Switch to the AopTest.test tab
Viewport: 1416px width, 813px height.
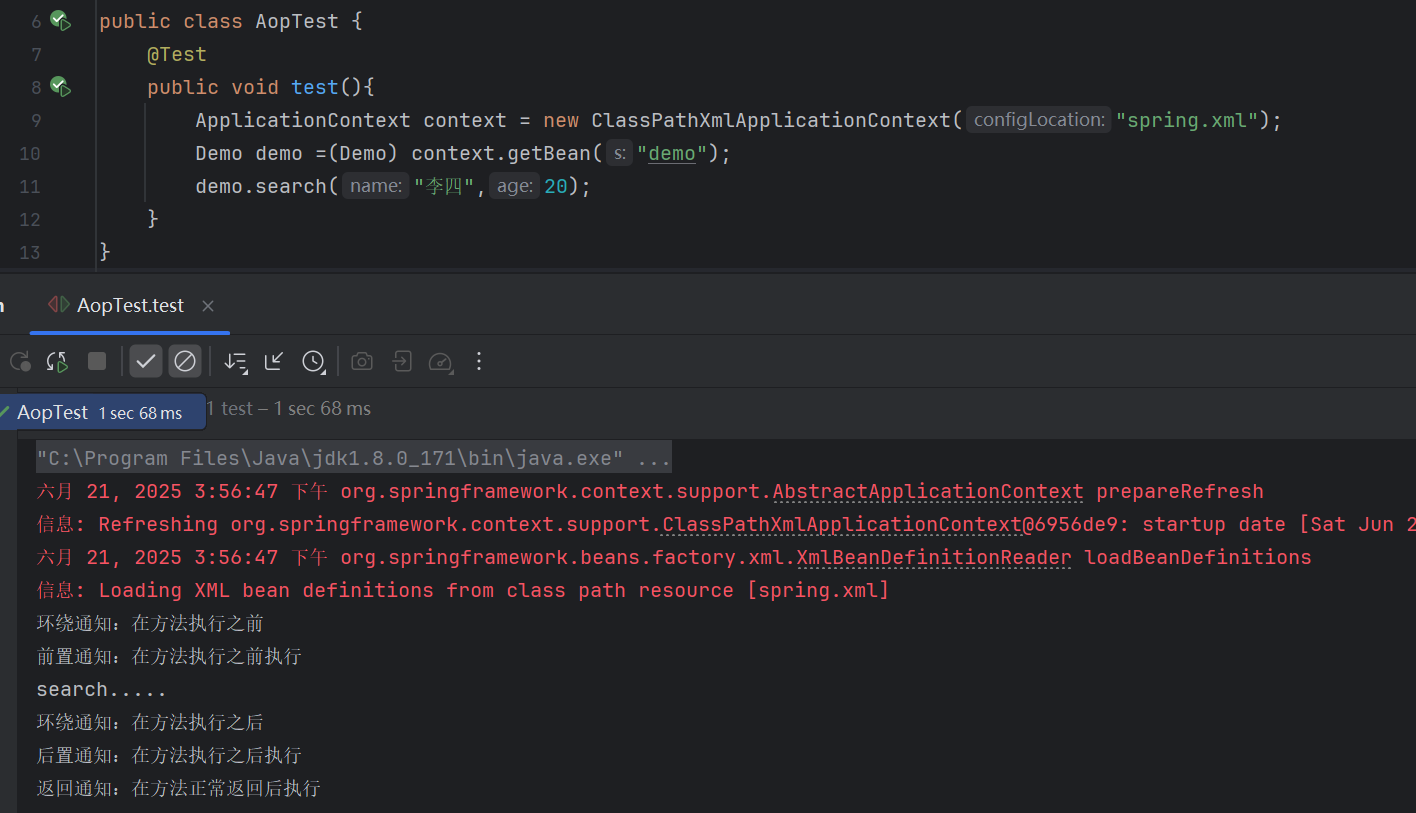129,305
